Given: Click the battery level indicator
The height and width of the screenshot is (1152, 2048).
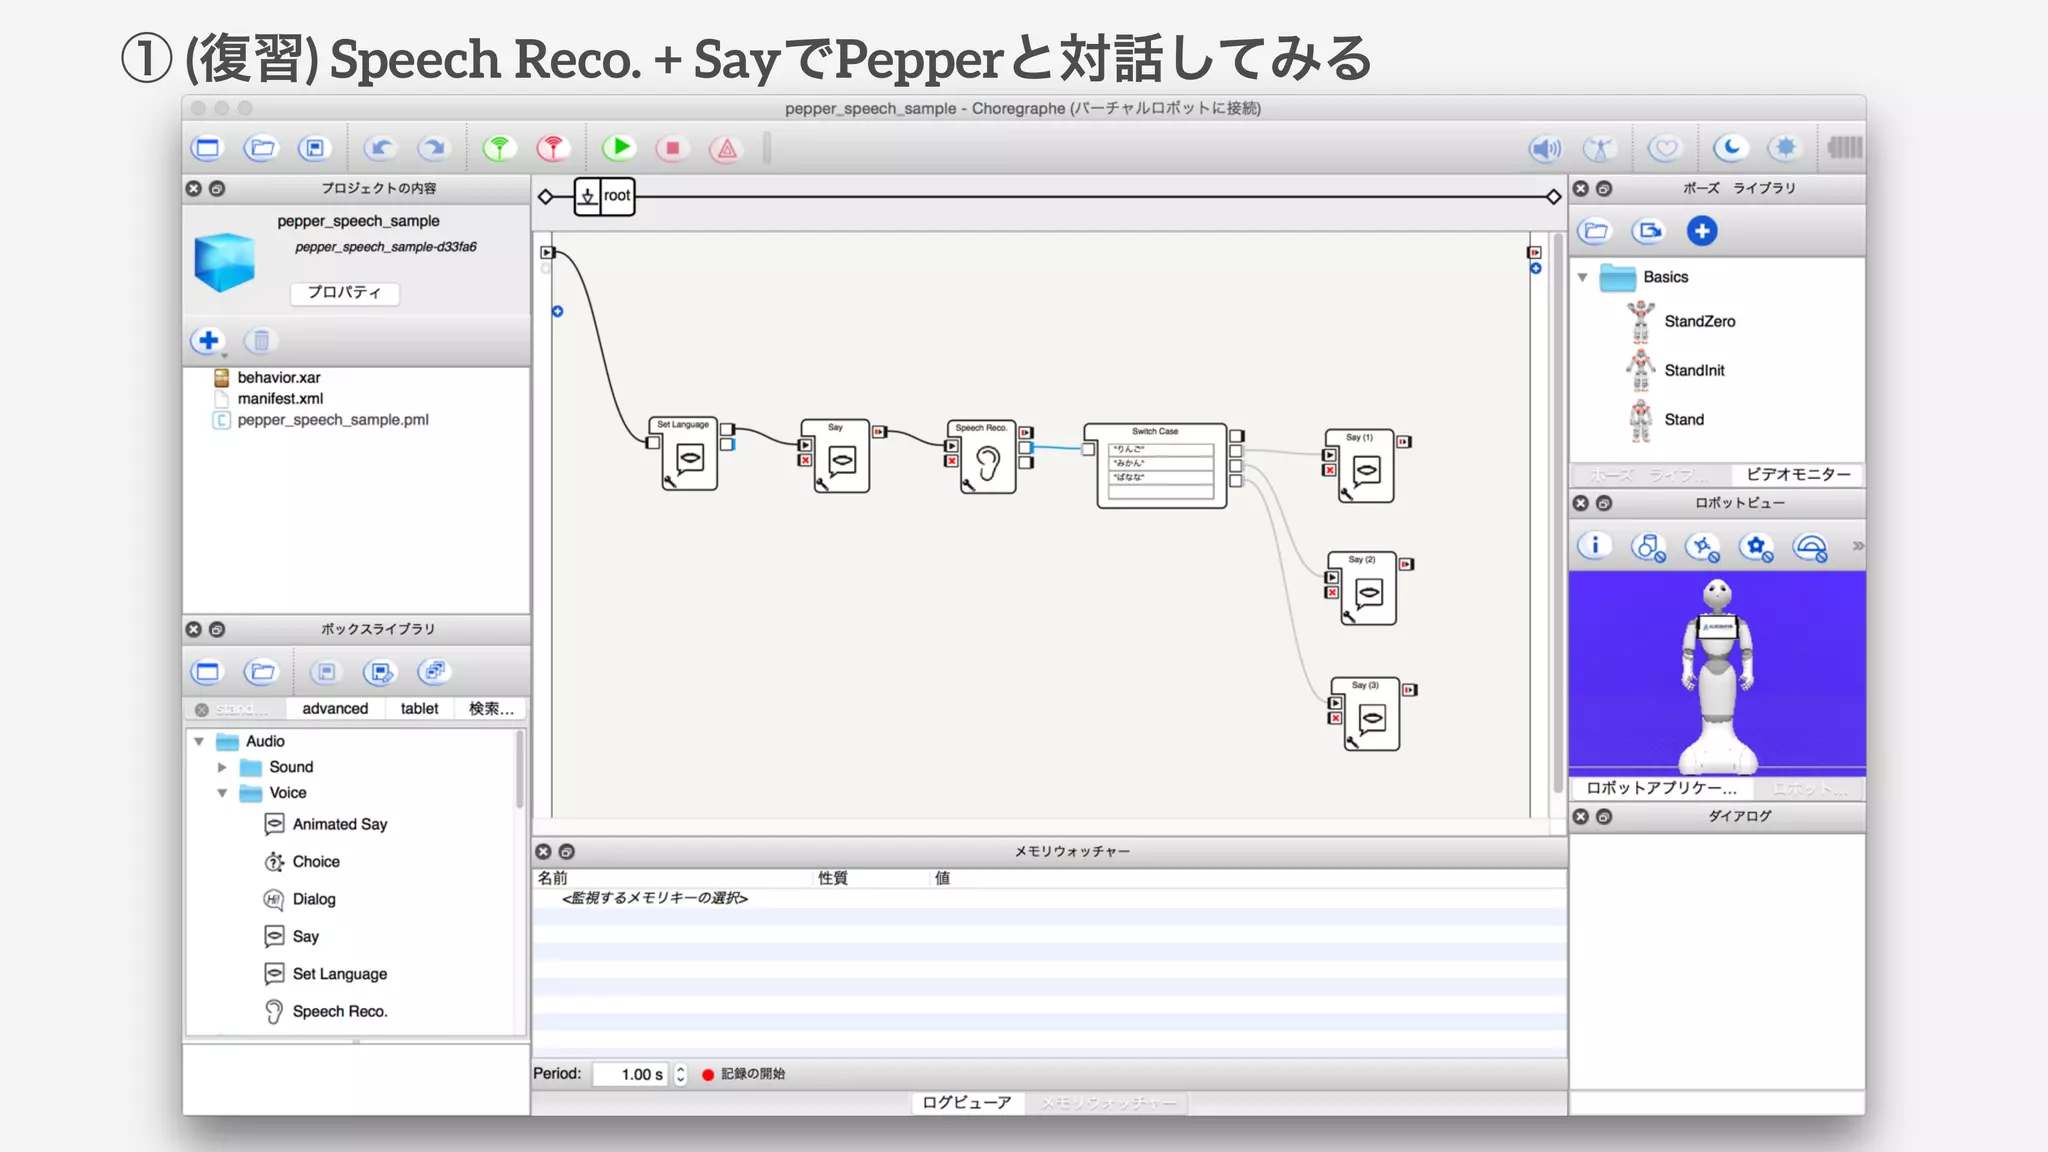Looking at the screenshot, I should click(1845, 148).
